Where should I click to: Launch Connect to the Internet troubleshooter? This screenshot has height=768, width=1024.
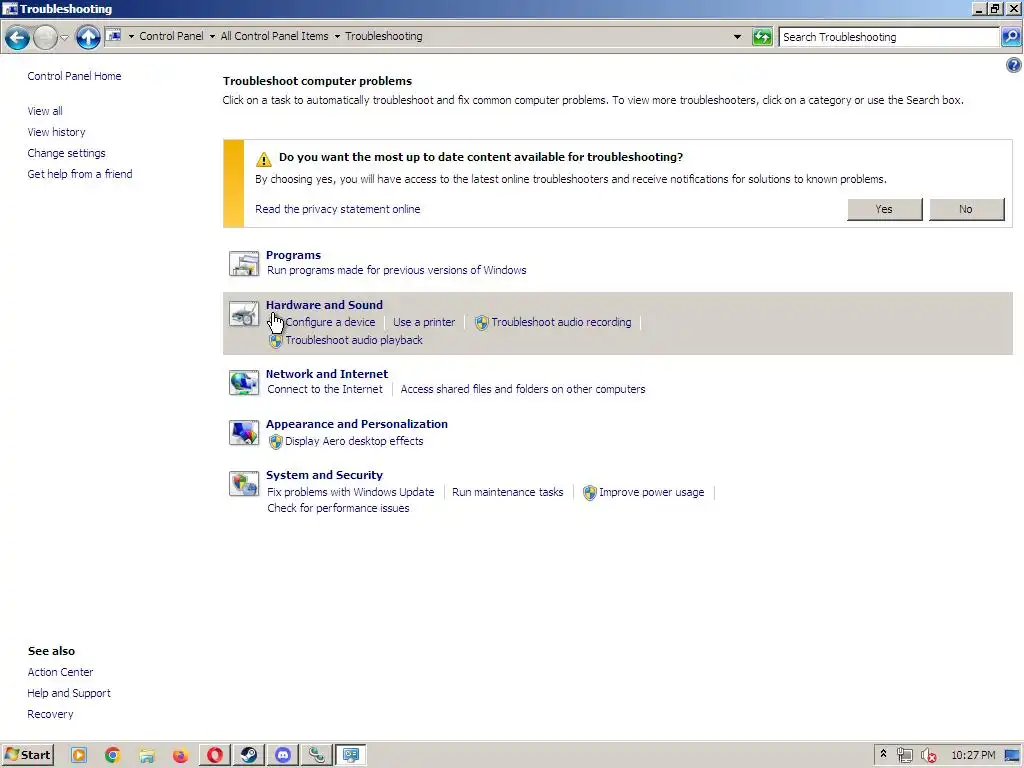coord(325,389)
